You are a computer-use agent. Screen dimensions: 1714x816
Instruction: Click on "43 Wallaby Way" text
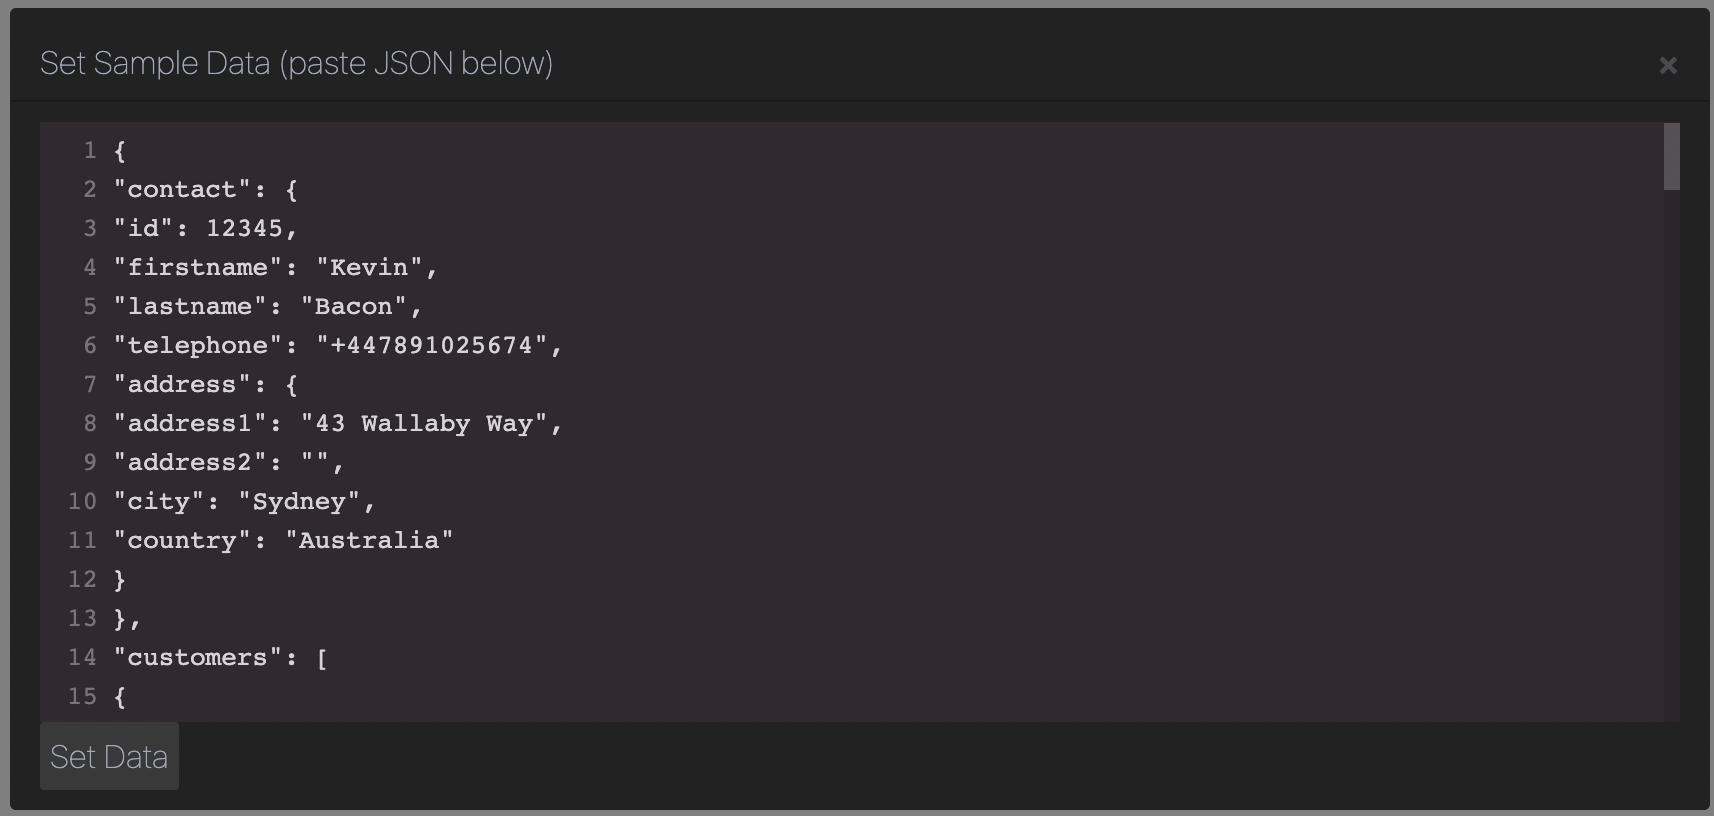tap(424, 423)
